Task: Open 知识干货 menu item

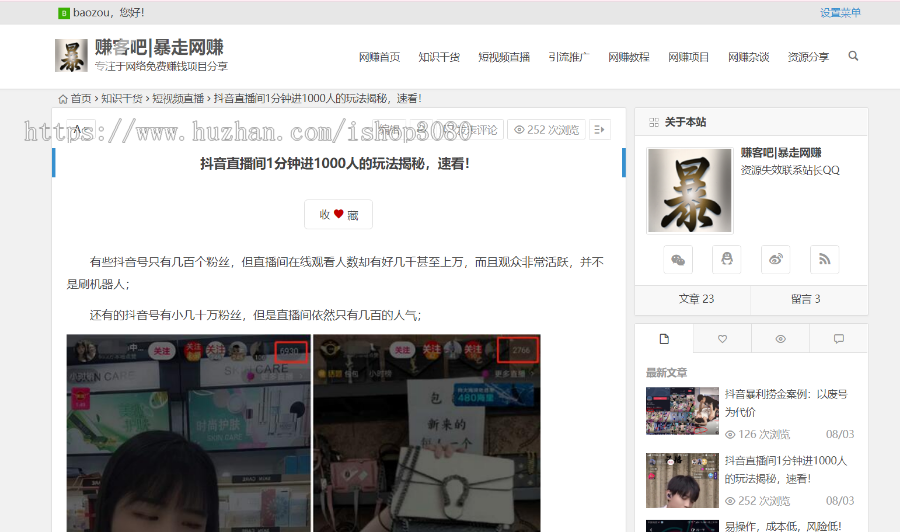Action: (439, 57)
